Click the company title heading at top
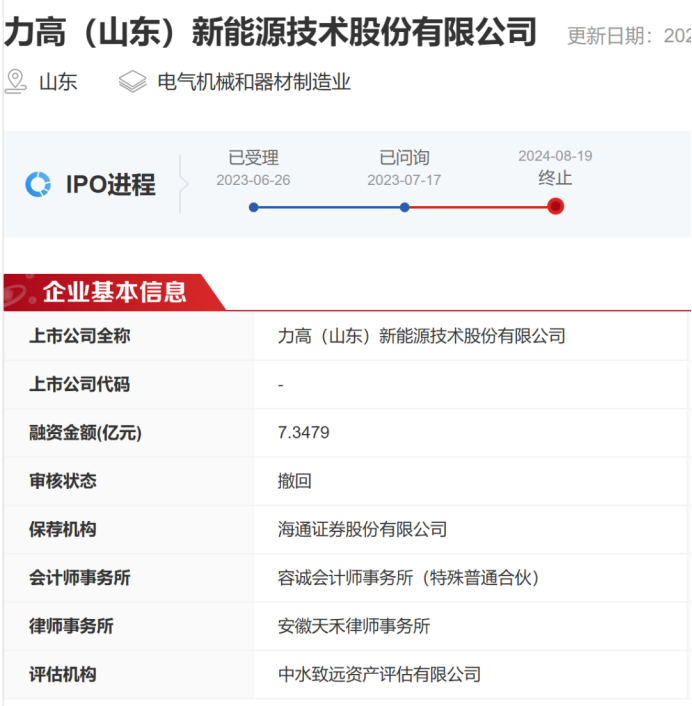Image resolution: width=692 pixels, height=706 pixels. coord(271,32)
